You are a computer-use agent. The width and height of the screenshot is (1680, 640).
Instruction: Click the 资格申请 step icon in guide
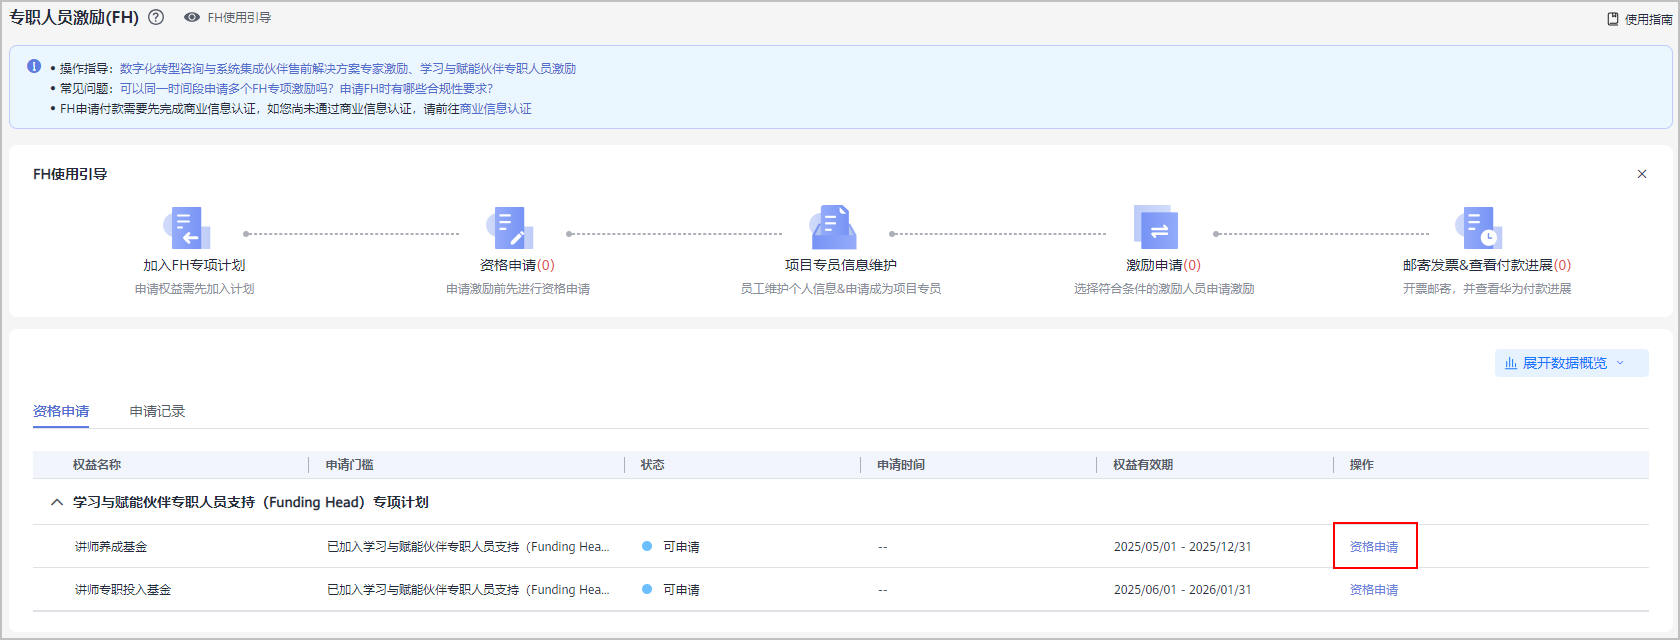pyautogui.click(x=511, y=228)
